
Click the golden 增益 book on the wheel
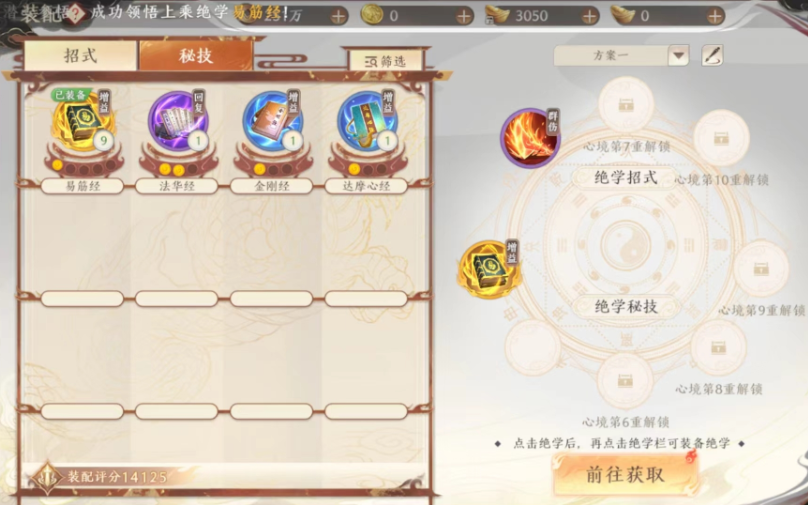click(489, 271)
